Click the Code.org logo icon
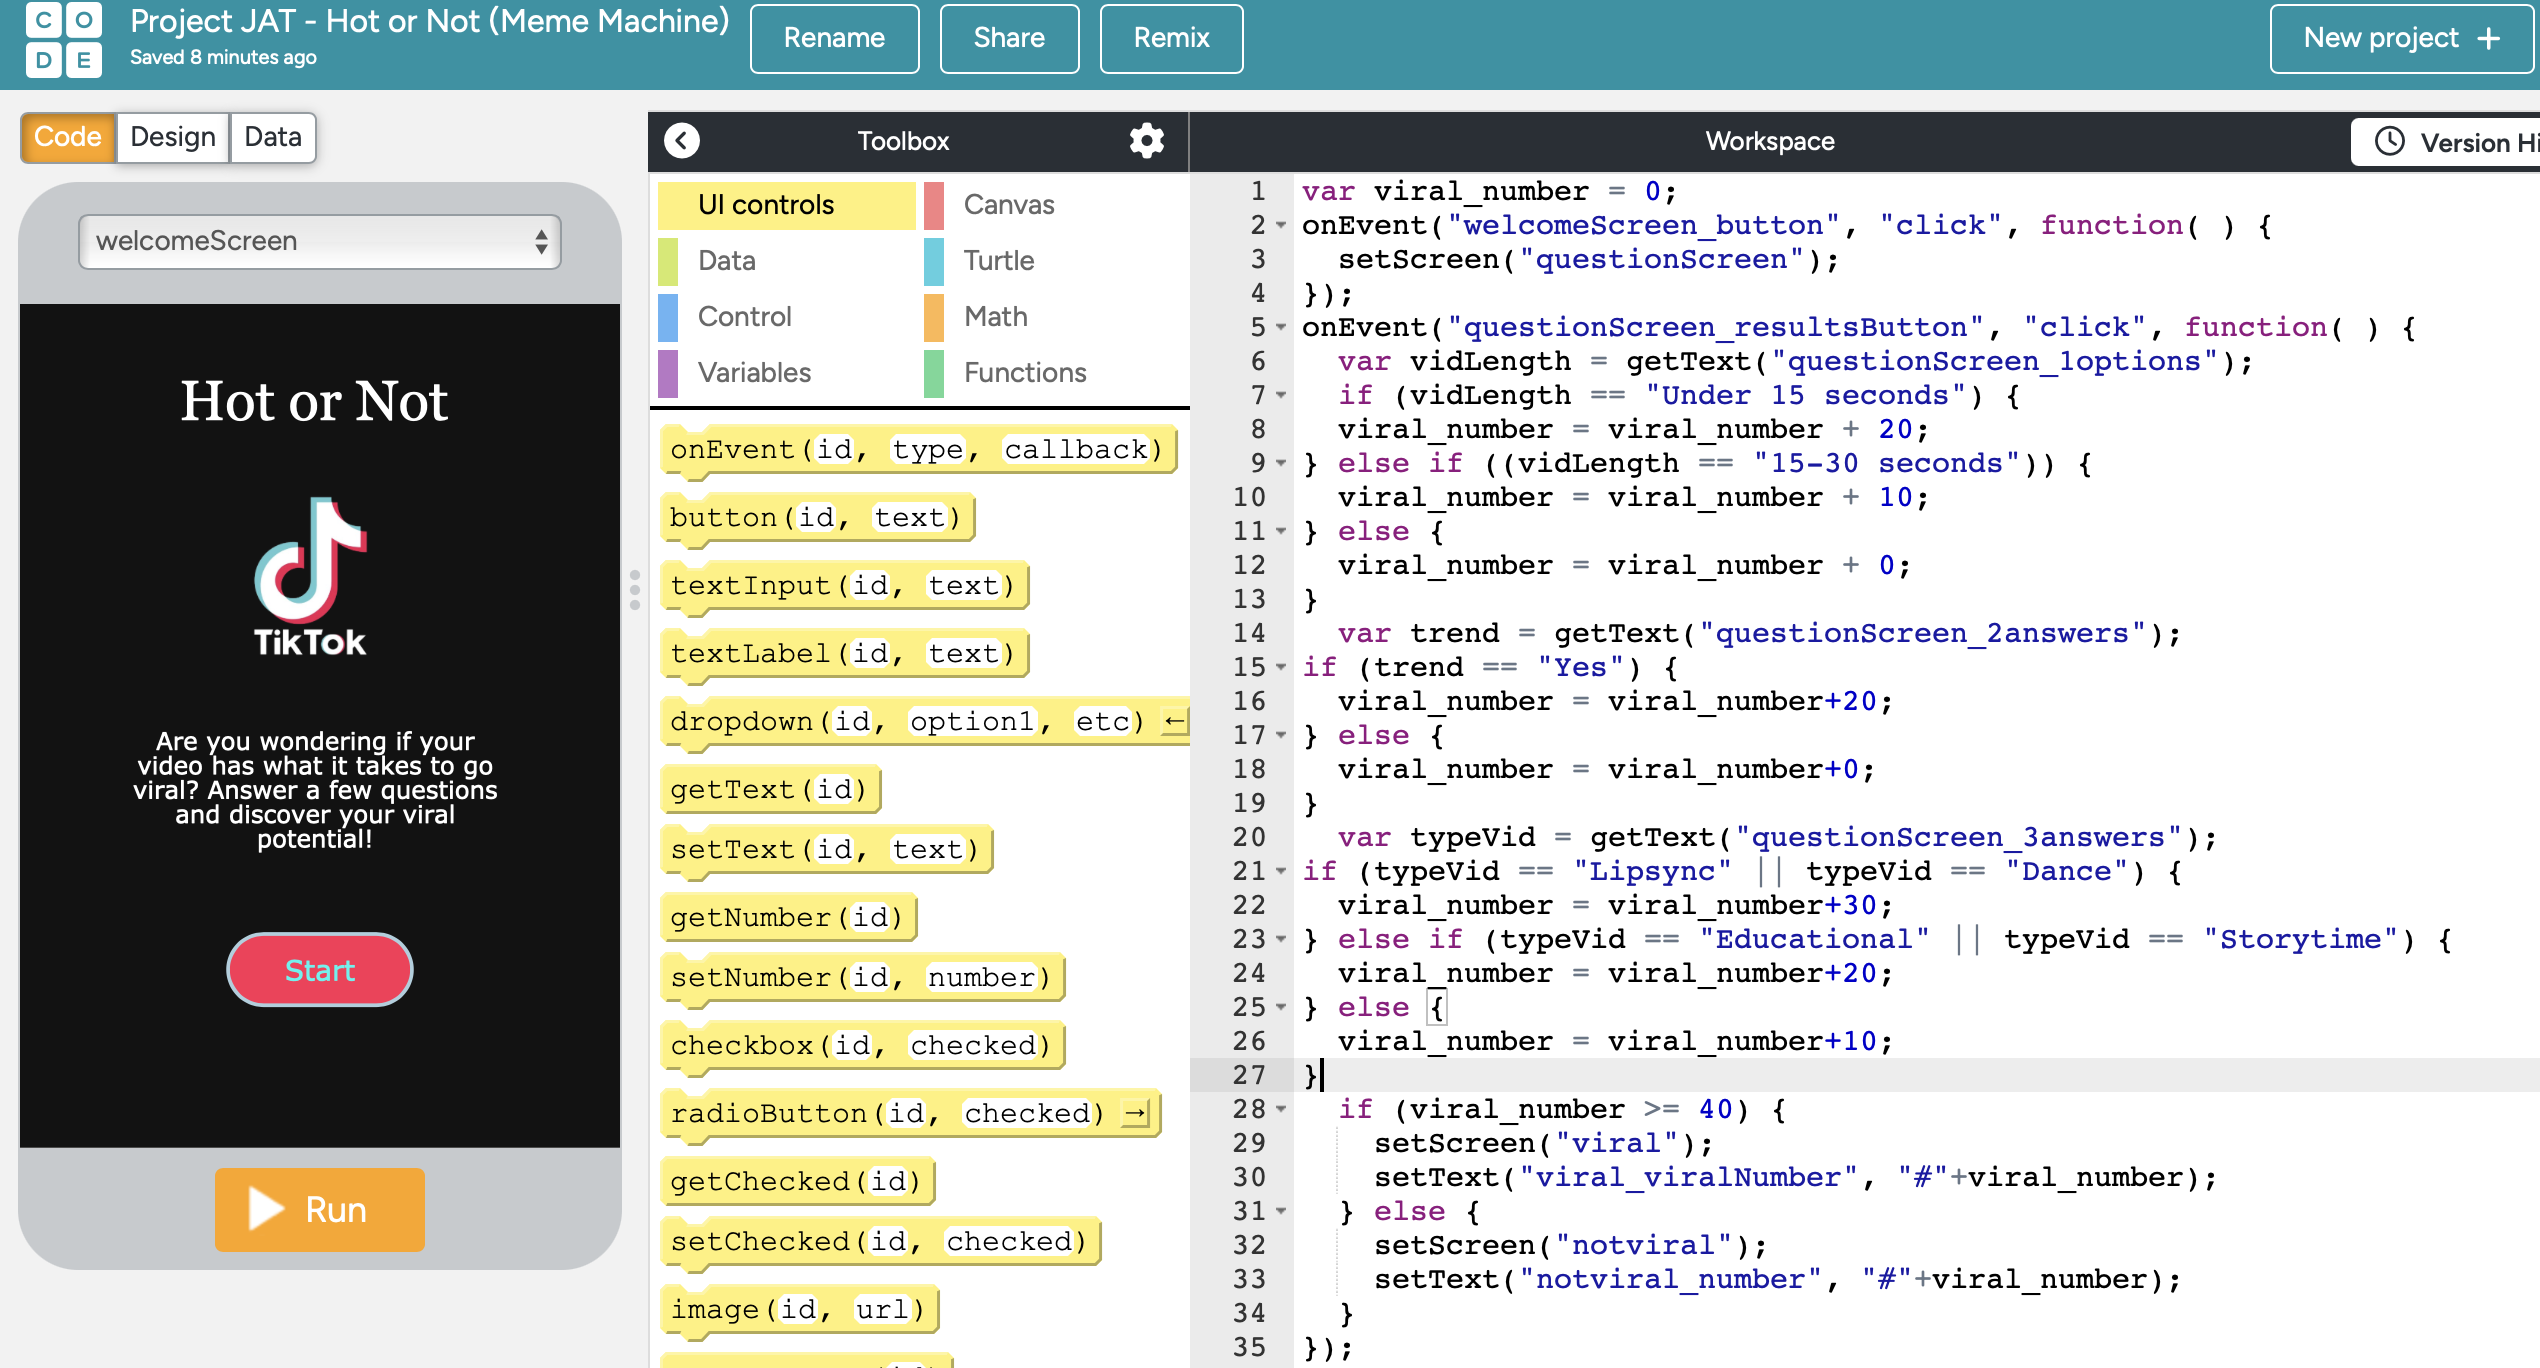Screen dimensions: 2540x1368 click(63, 39)
